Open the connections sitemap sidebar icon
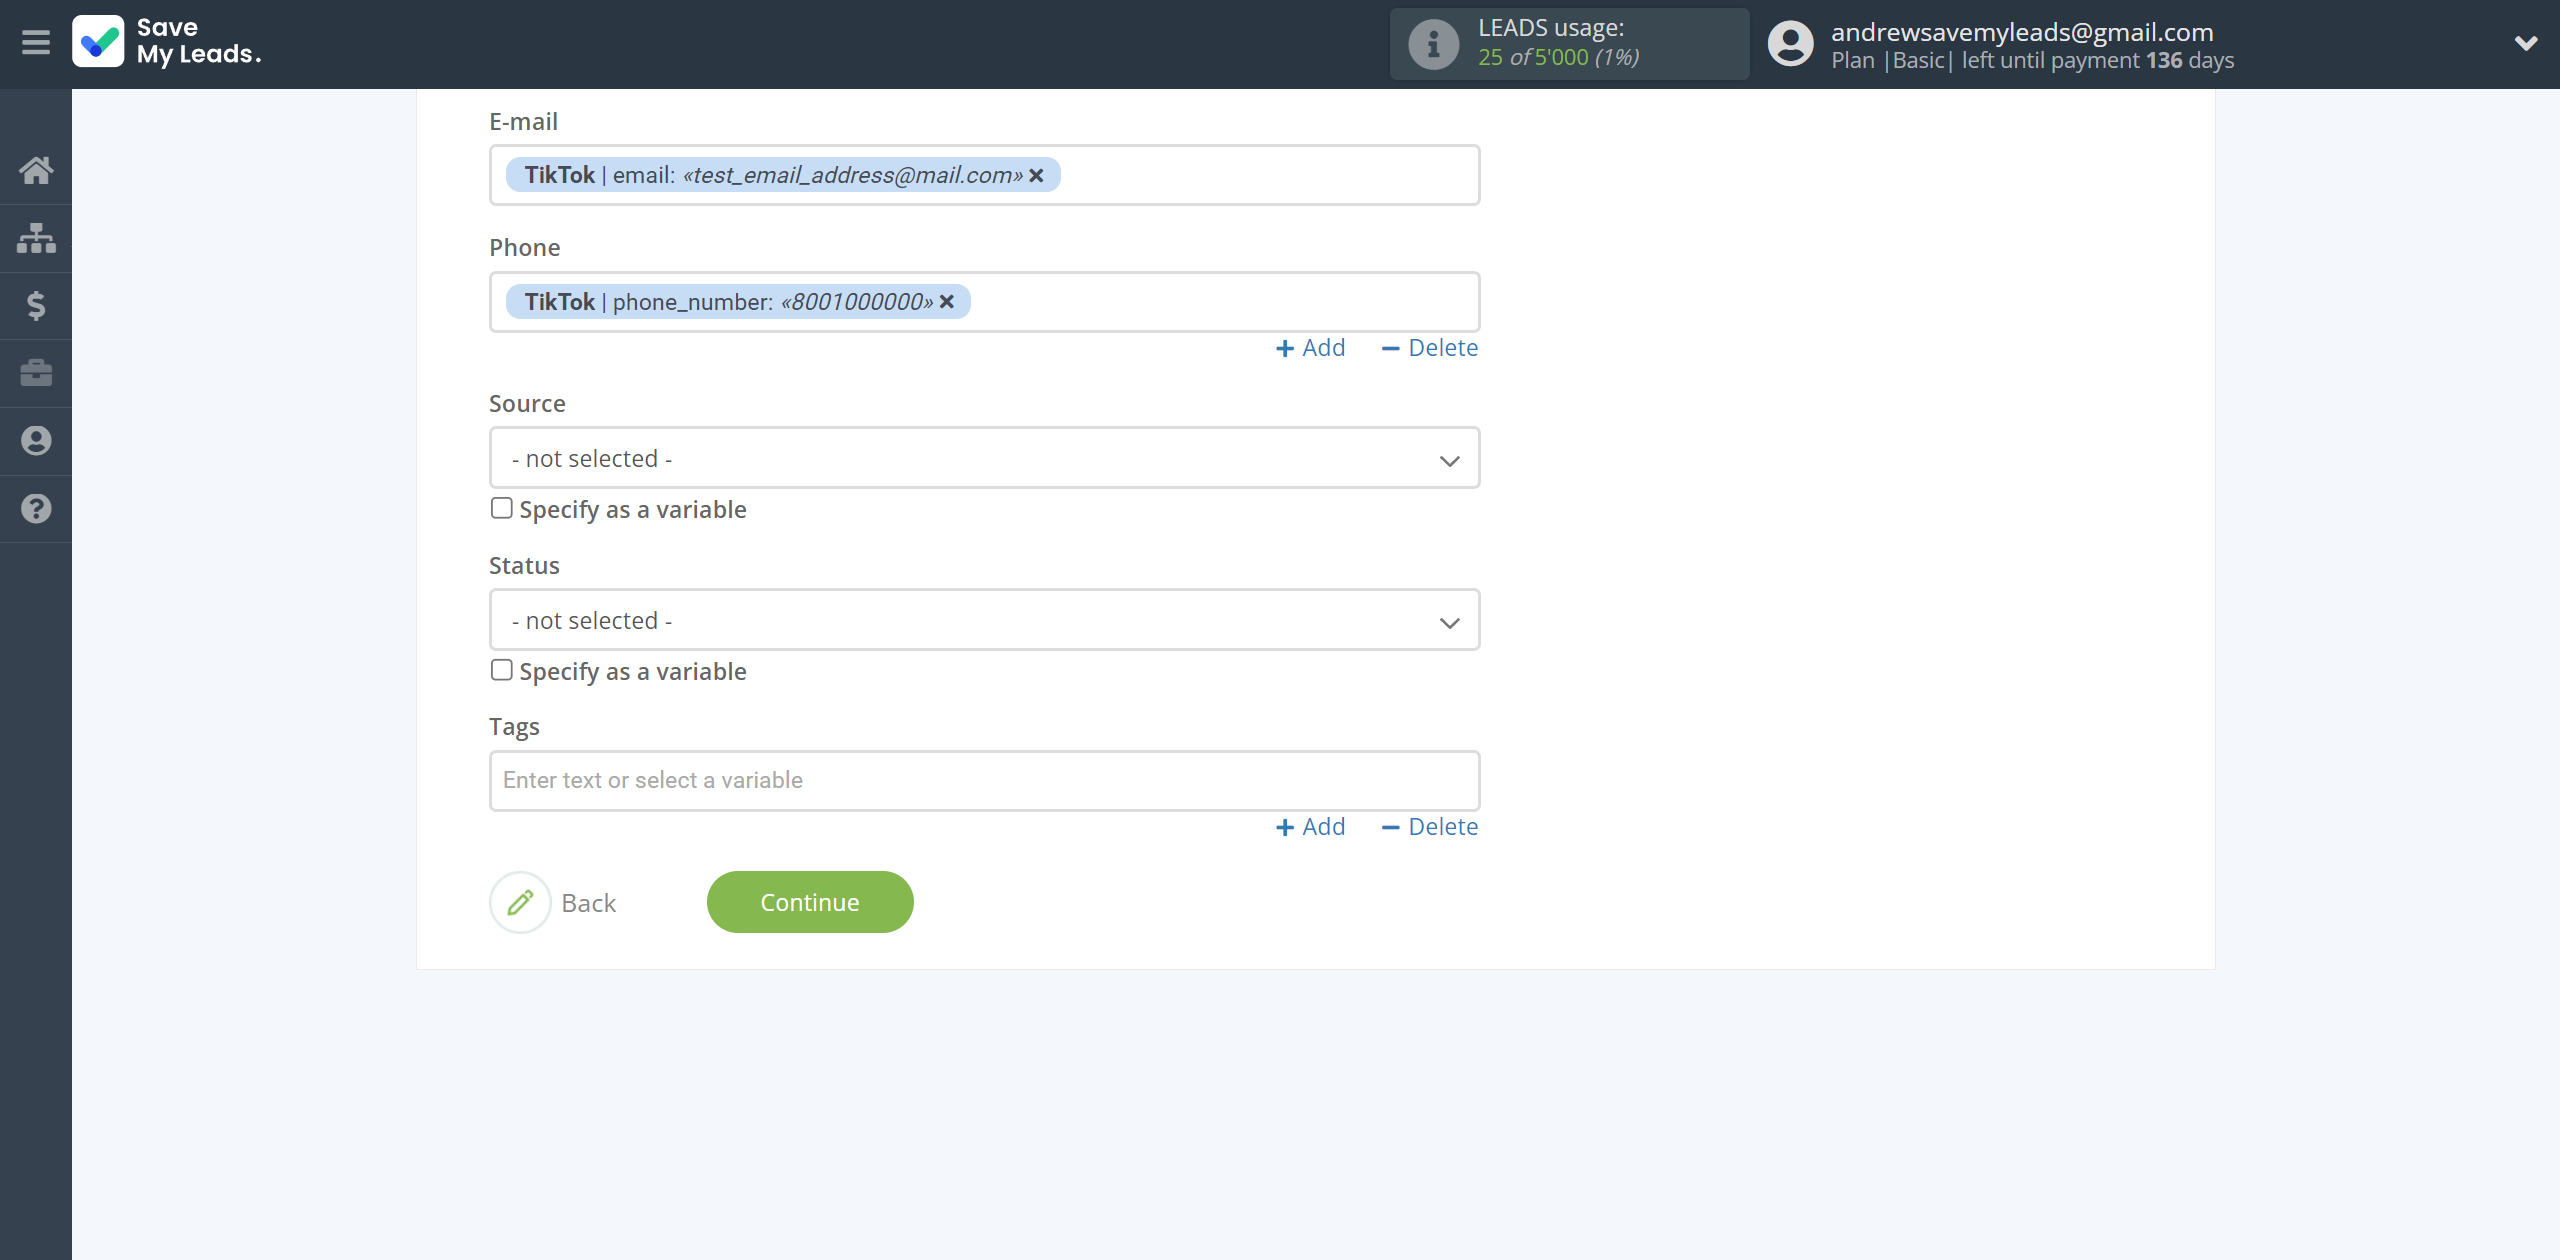The width and height of the screenshot is (2560, 1260). (36, 238)
